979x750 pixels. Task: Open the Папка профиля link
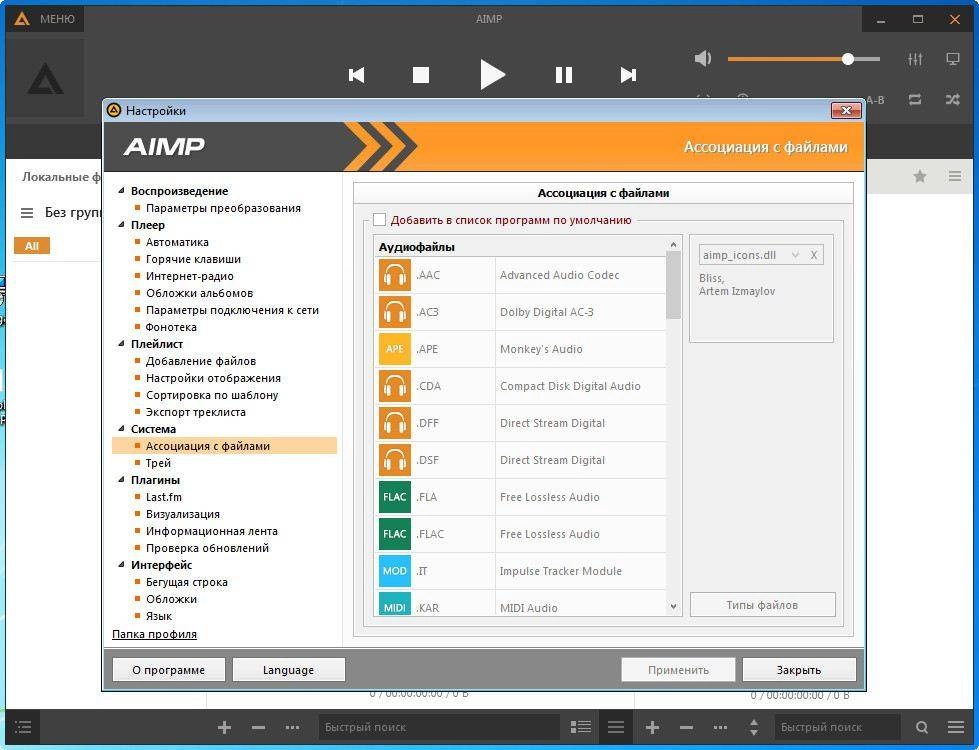[154, 634]
